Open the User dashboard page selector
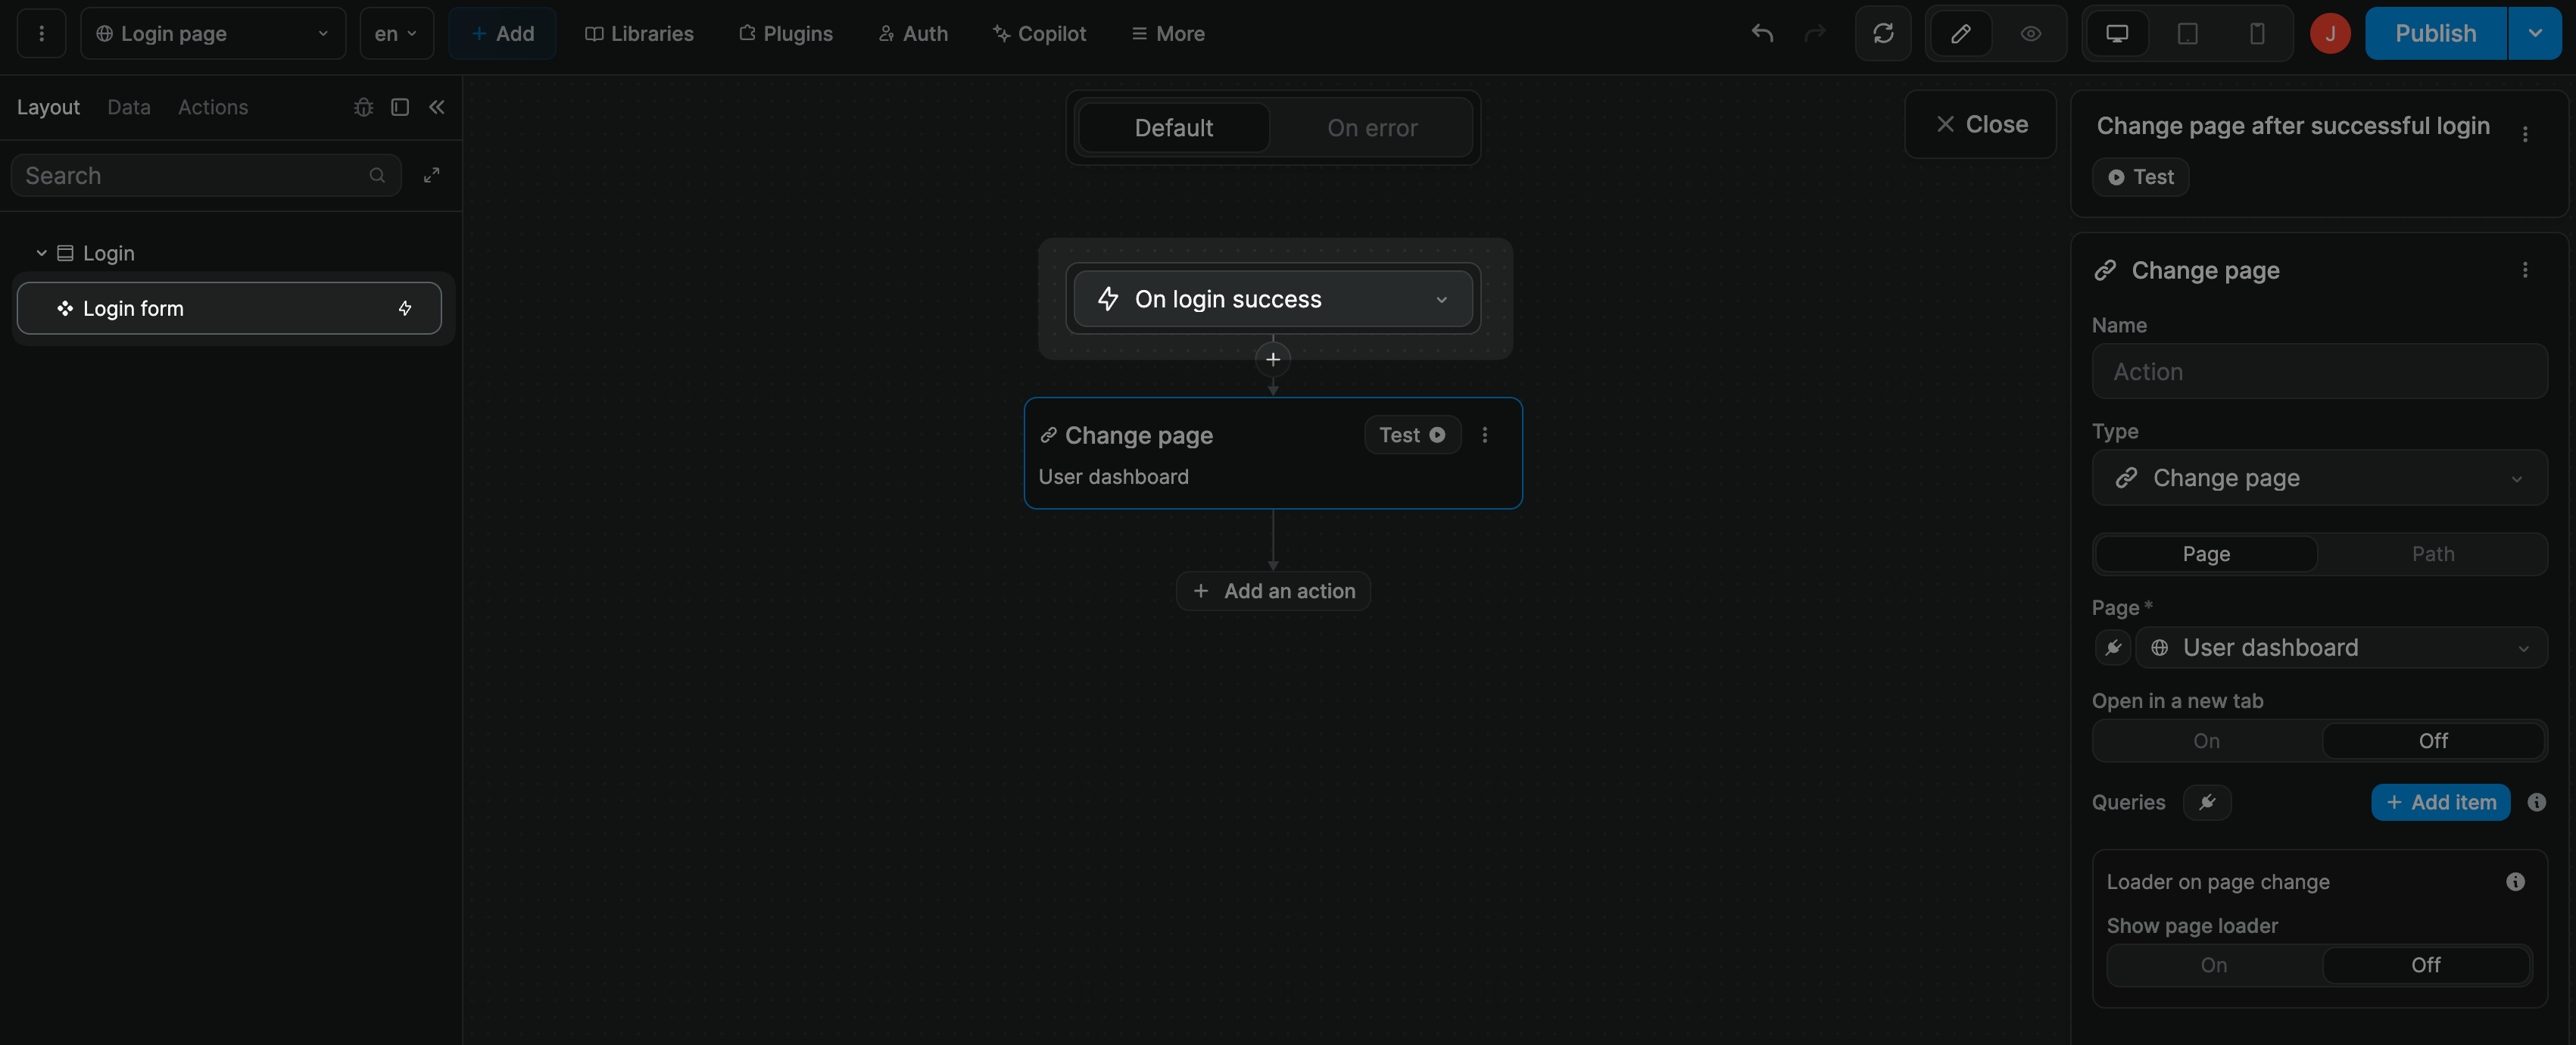 coord(2340,647)
